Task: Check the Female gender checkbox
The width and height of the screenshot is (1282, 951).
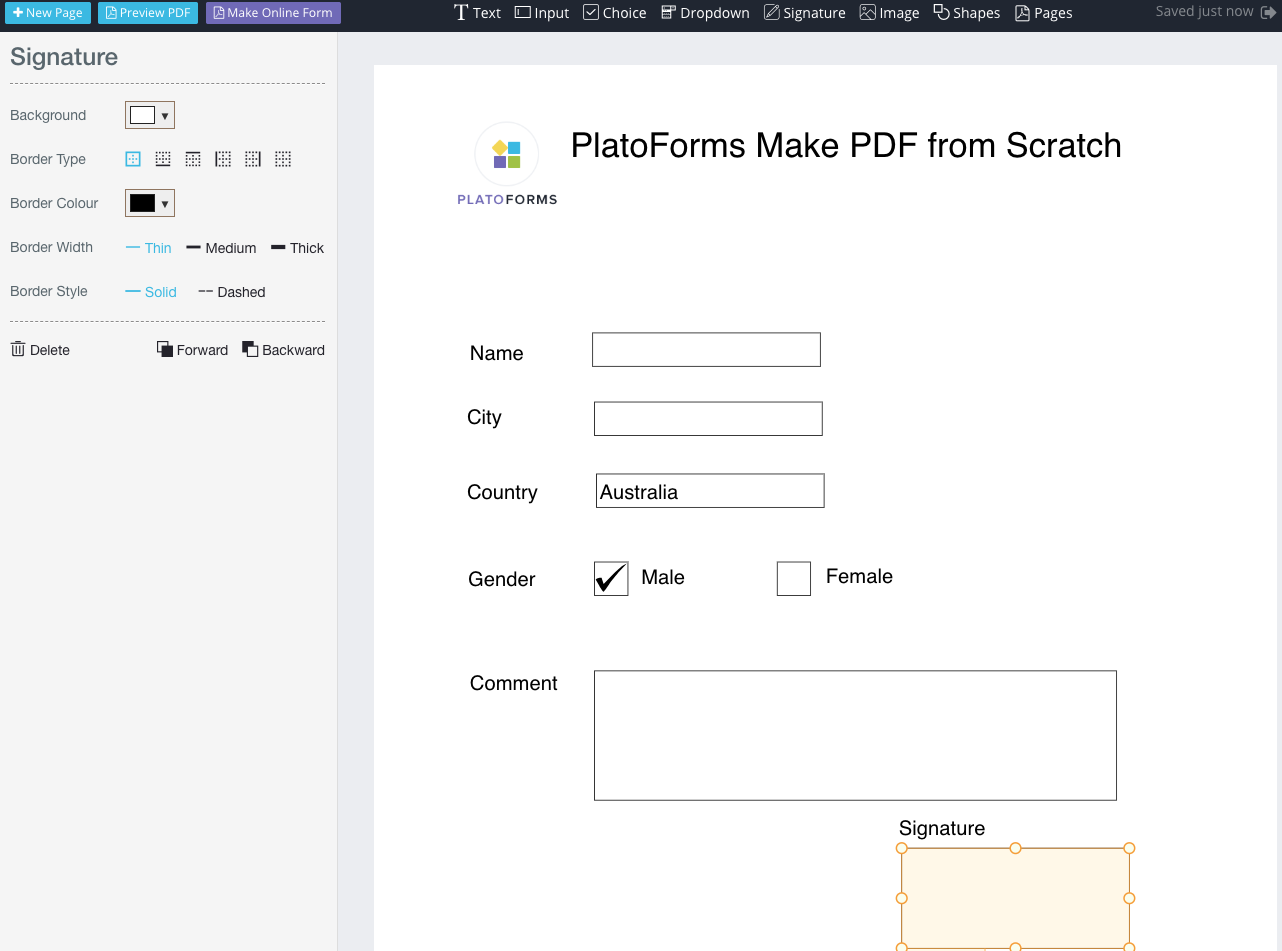Action: (x=794, y=579)
